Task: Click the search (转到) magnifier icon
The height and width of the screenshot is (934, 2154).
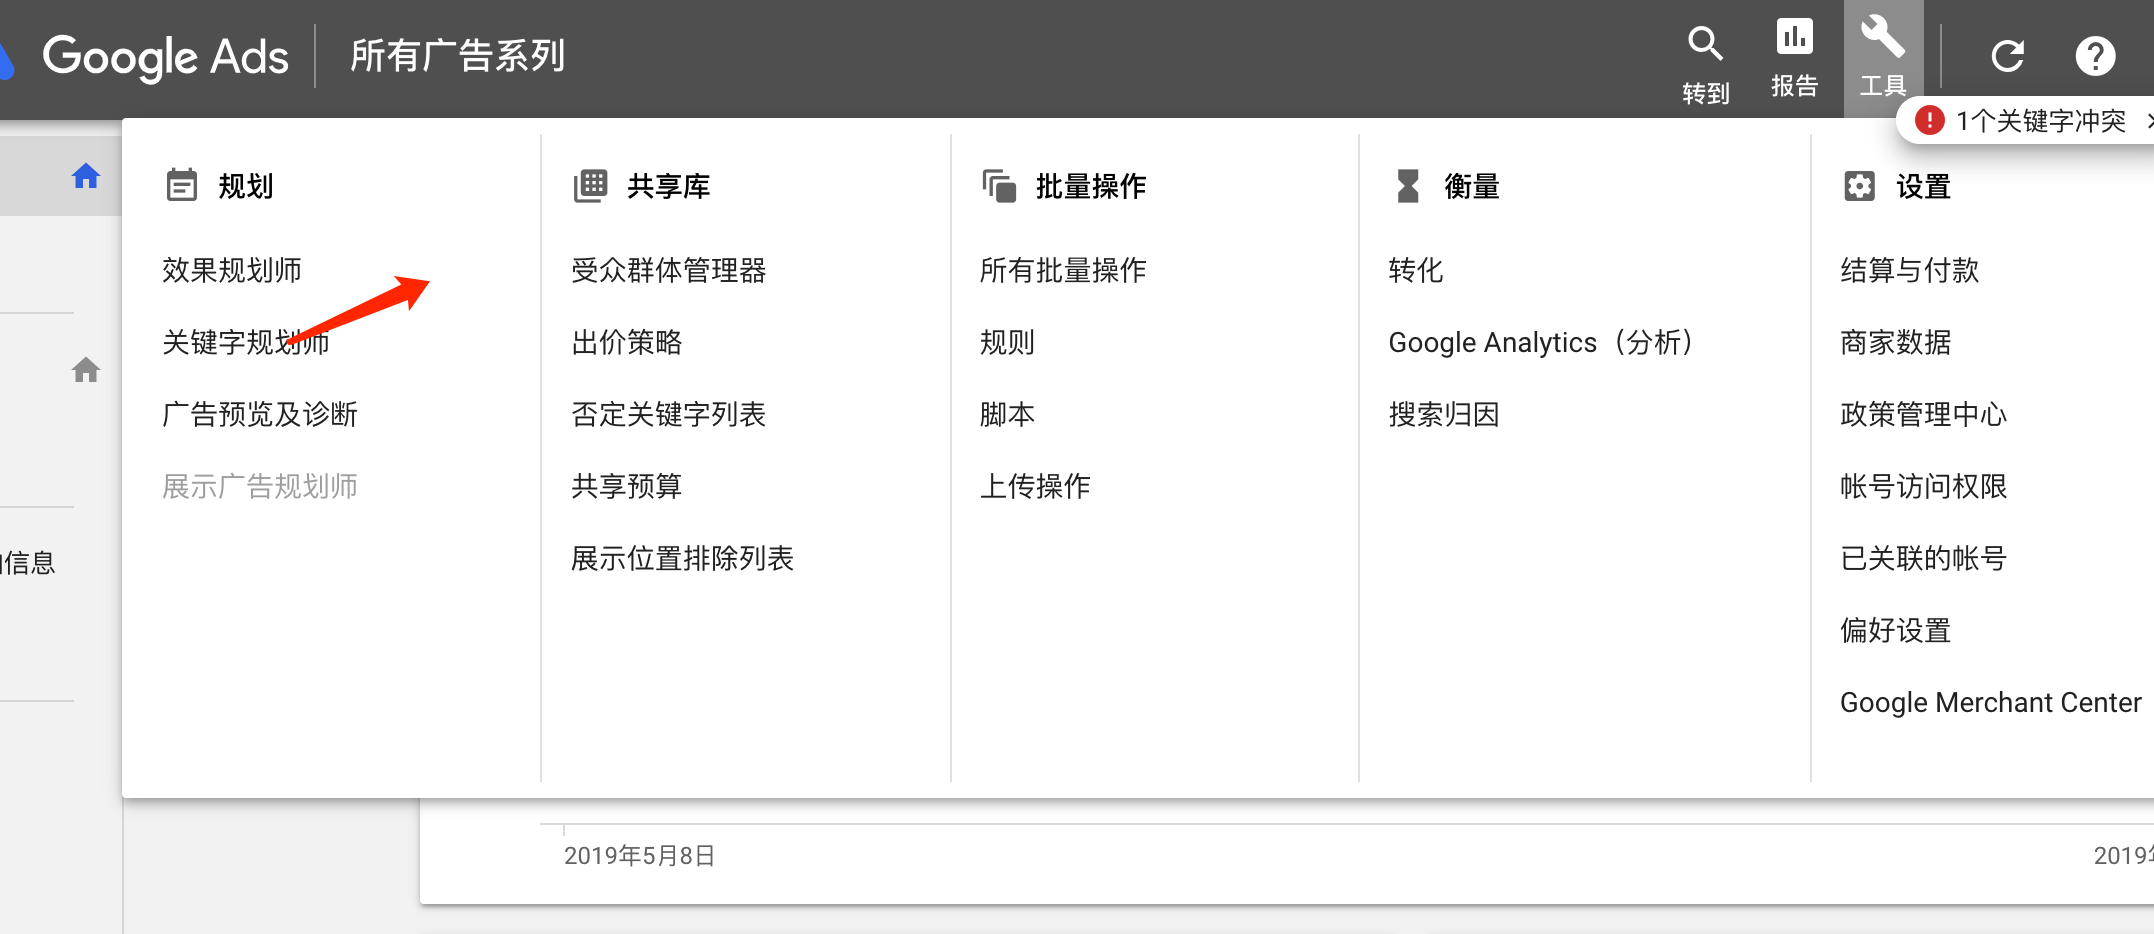Action: [1705, 44]
